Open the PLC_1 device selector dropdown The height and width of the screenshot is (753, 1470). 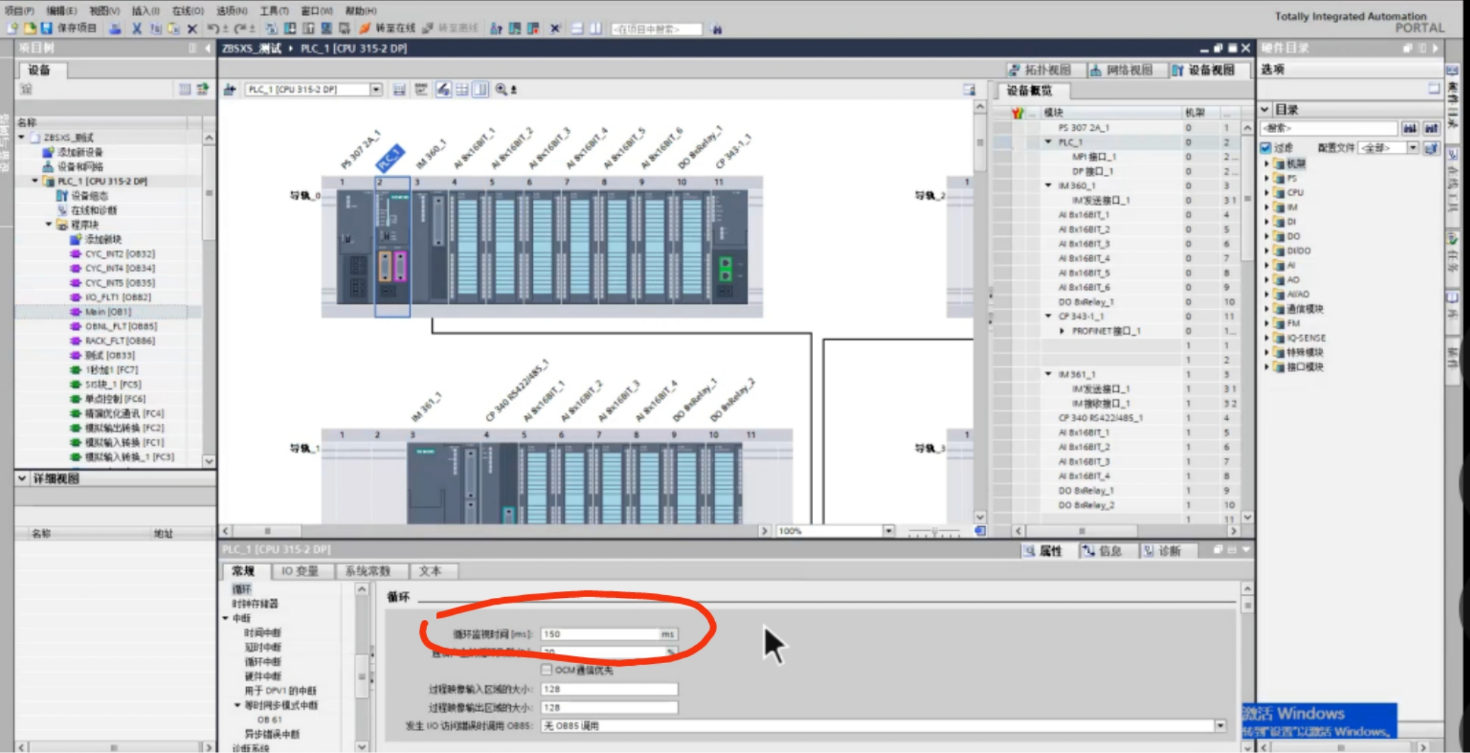376,90
